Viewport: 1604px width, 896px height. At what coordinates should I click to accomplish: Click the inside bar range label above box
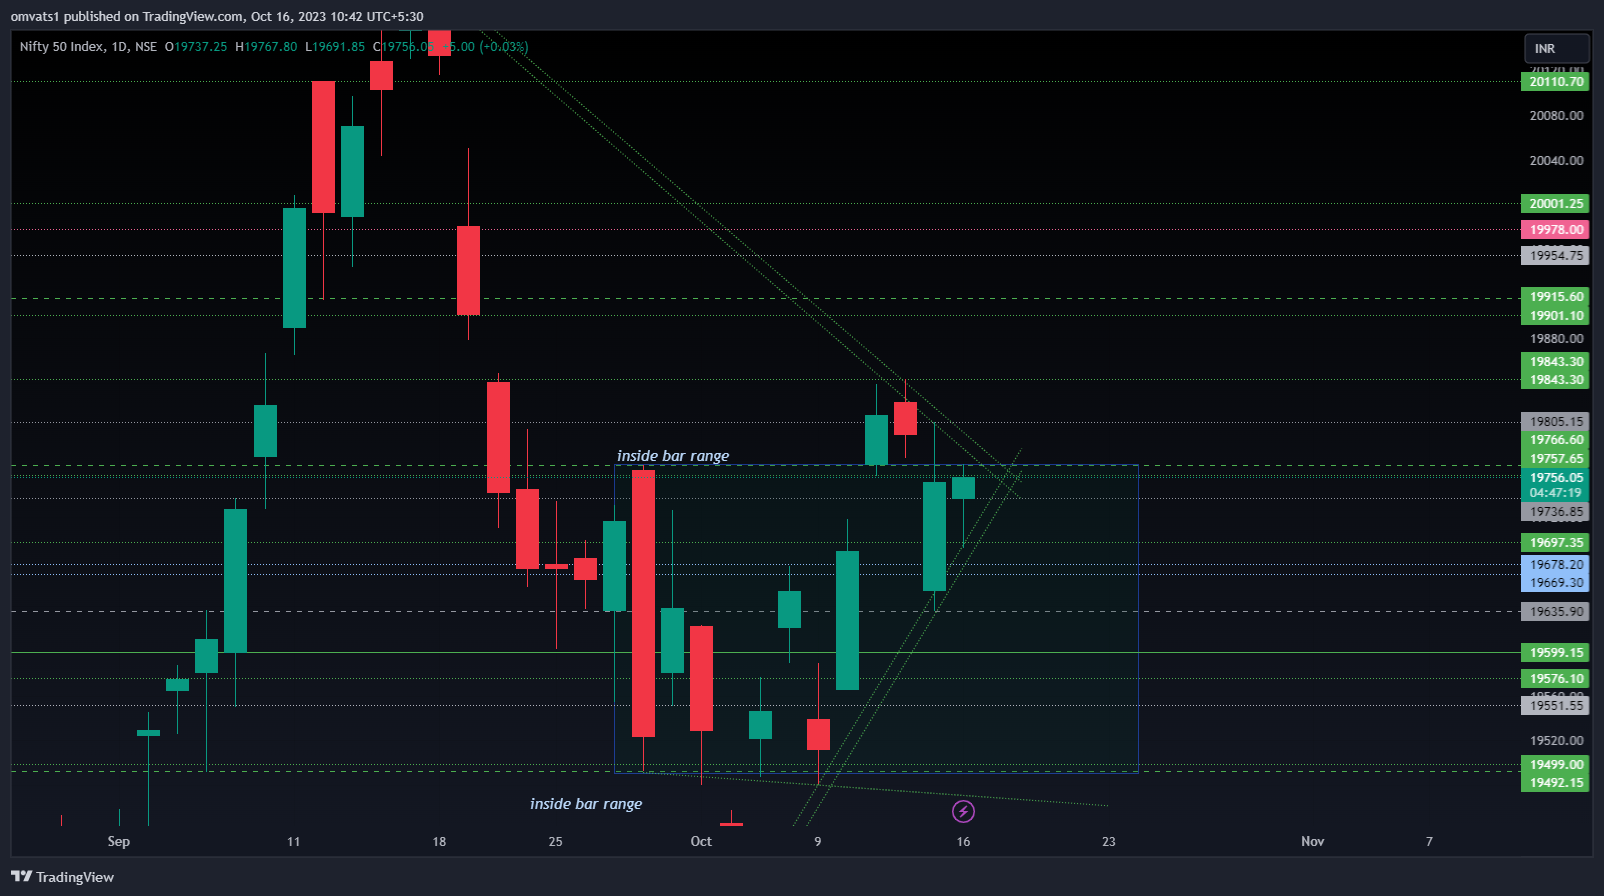673,456
